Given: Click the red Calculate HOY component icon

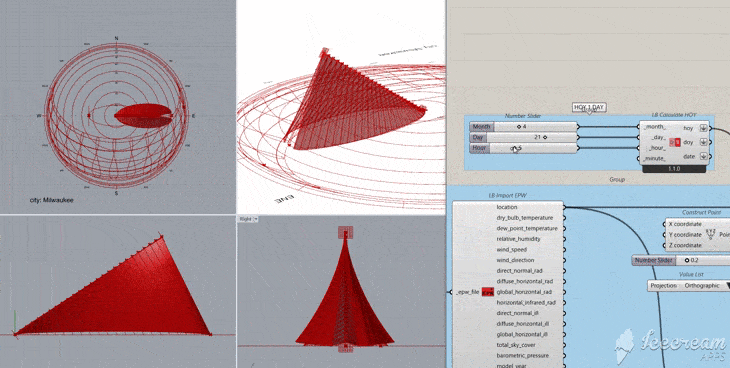Looking at the screenshot, I should [675, 142].
